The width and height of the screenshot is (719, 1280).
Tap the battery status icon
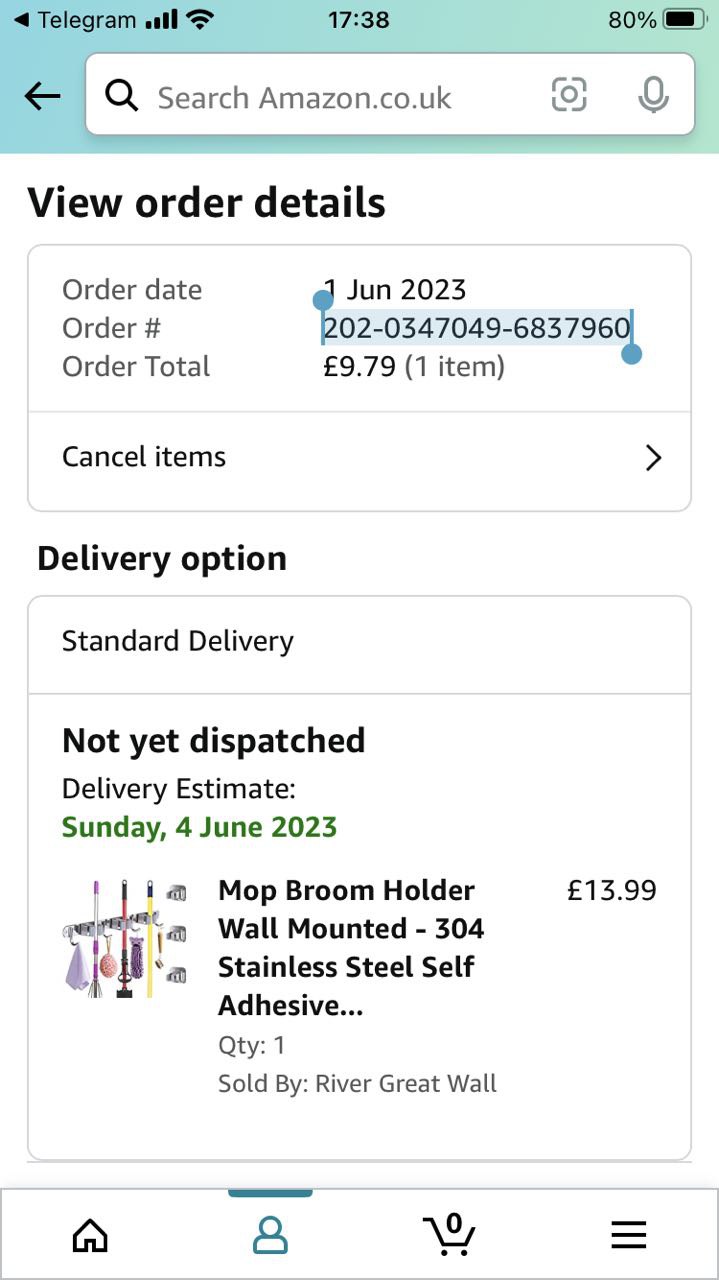point(685,19)
